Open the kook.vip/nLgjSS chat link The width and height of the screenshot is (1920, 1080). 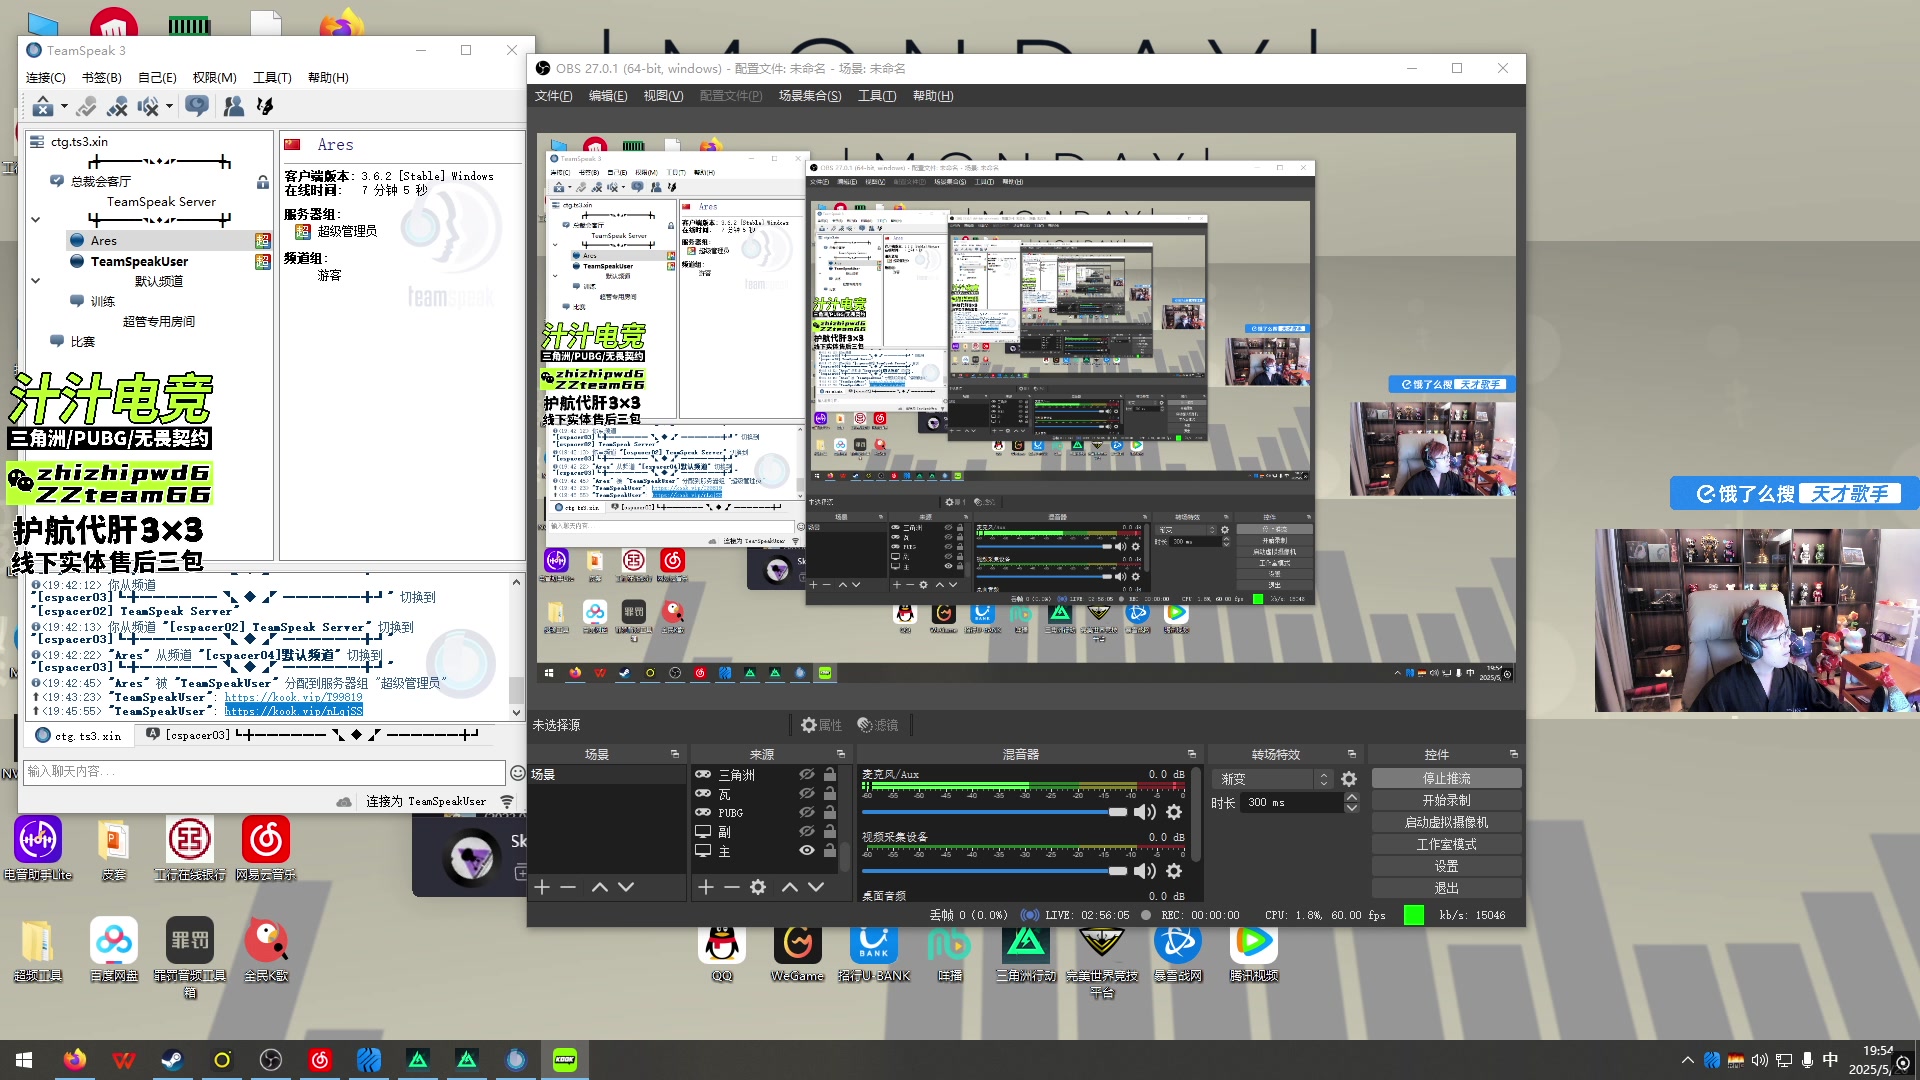coord(293,711)
